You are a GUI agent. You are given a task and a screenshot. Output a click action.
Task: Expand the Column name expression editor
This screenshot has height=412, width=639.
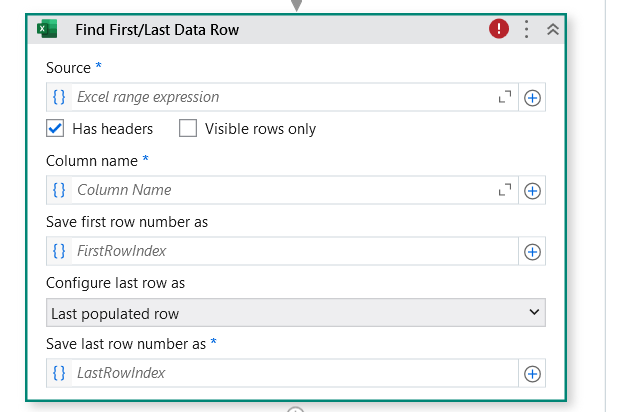tap(505, 190)
